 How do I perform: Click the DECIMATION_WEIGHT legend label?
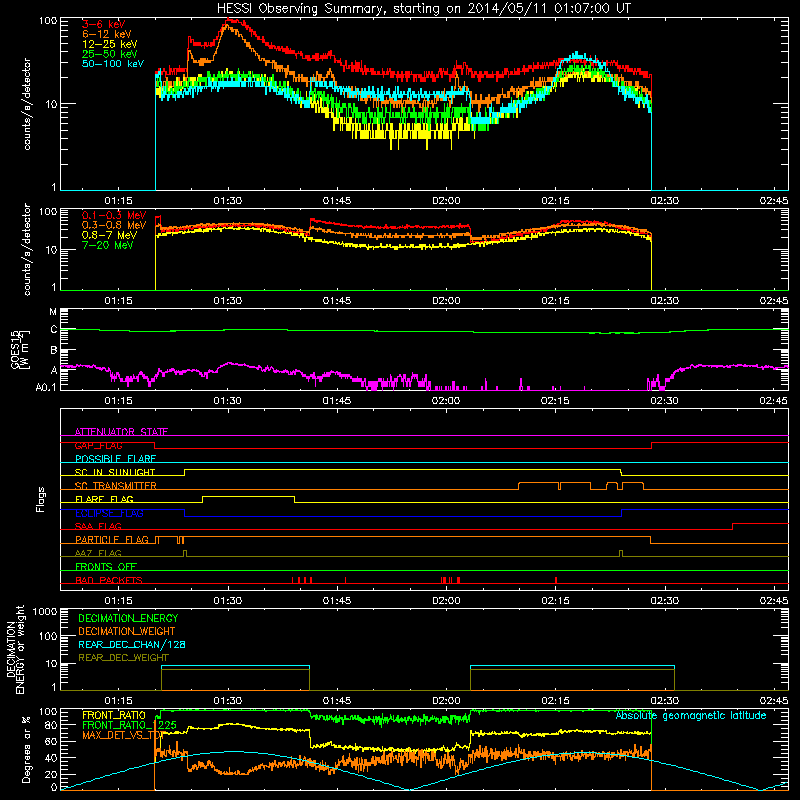[127, 632]
